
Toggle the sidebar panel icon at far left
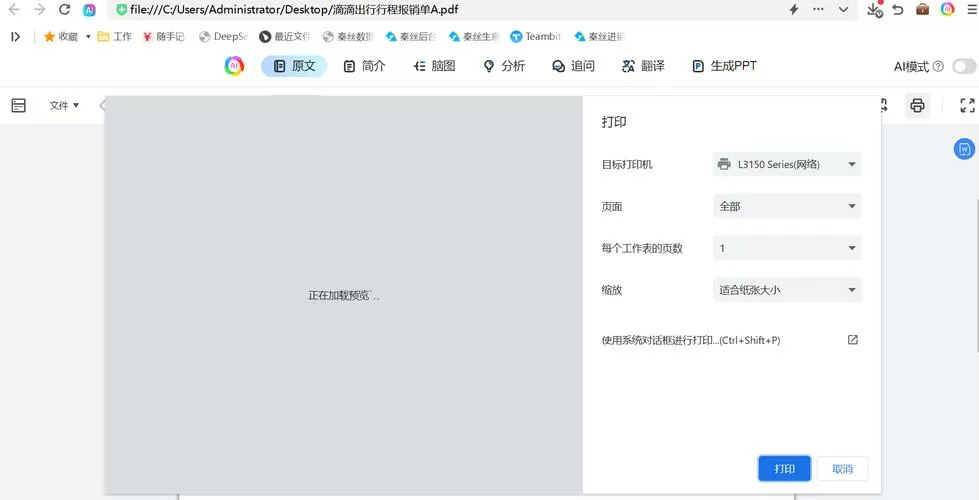18,105
